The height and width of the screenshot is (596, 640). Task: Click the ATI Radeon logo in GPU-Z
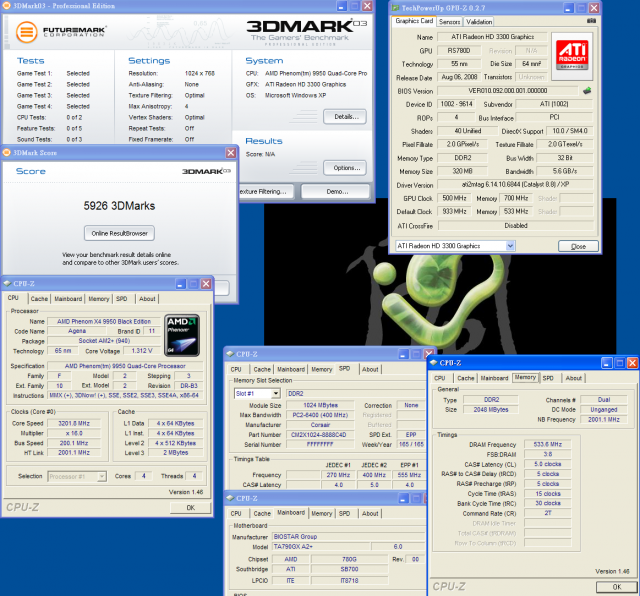pos(572,56)
